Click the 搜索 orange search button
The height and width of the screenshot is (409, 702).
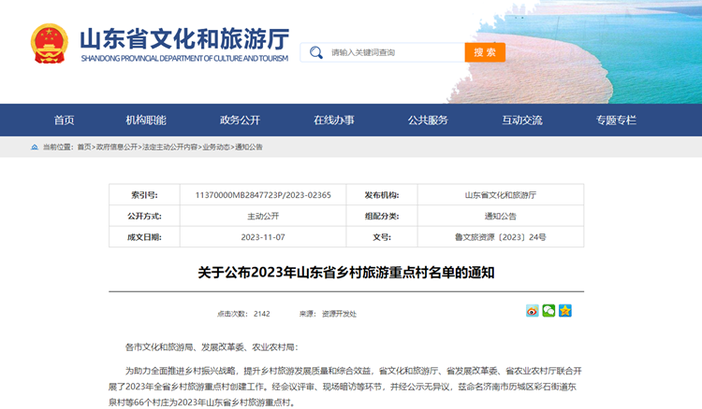pos(483,52)
